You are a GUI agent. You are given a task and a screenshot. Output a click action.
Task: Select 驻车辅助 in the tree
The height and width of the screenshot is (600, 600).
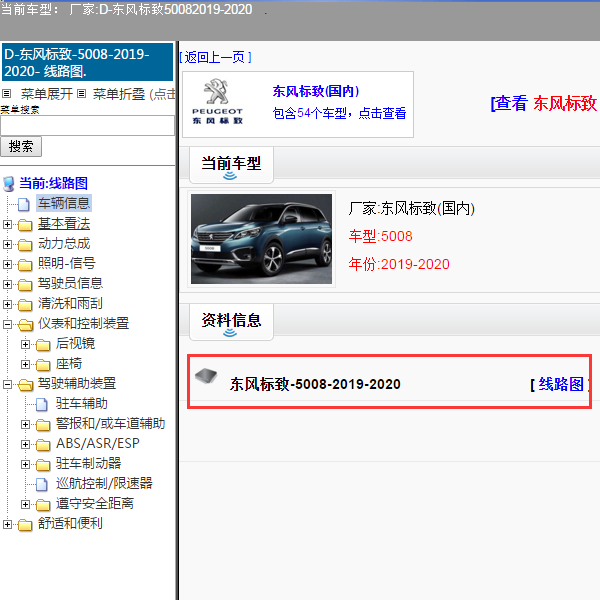point(82,404)
